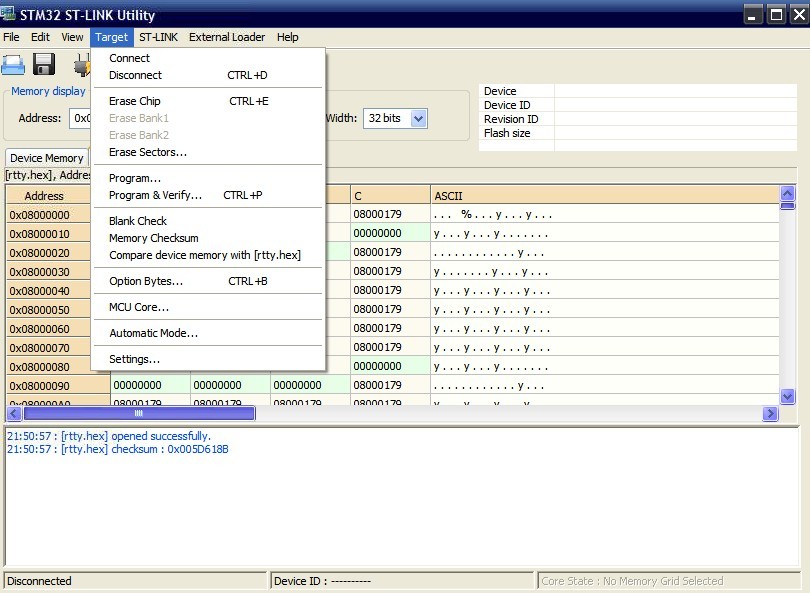Click C-column cell 00000000 in row 0x08000080
The height and width of the screenshot is (593, 810).
(391, 366)
